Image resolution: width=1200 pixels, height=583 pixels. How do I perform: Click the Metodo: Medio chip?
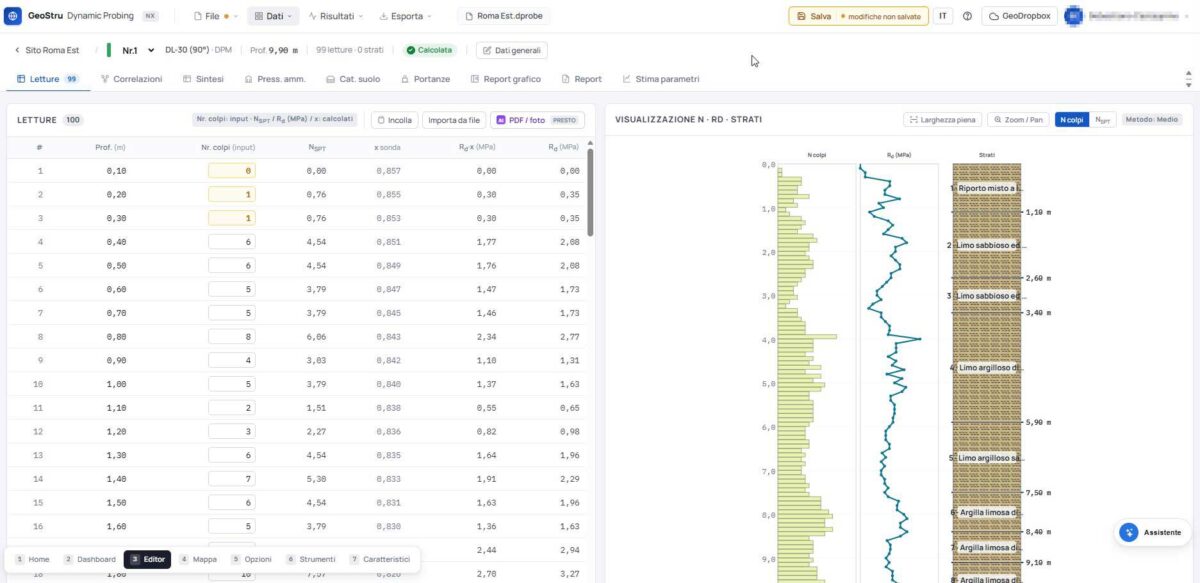[1151, 119]
